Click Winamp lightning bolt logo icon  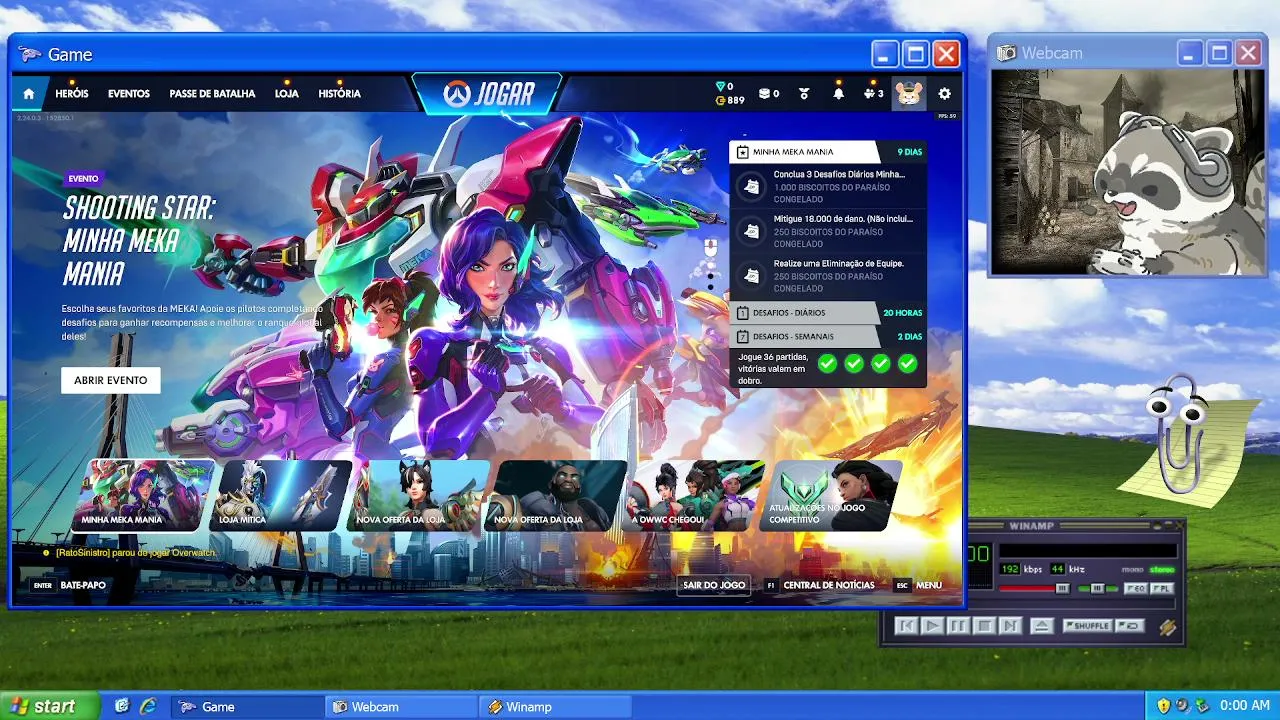click(x=1167, y=627)
